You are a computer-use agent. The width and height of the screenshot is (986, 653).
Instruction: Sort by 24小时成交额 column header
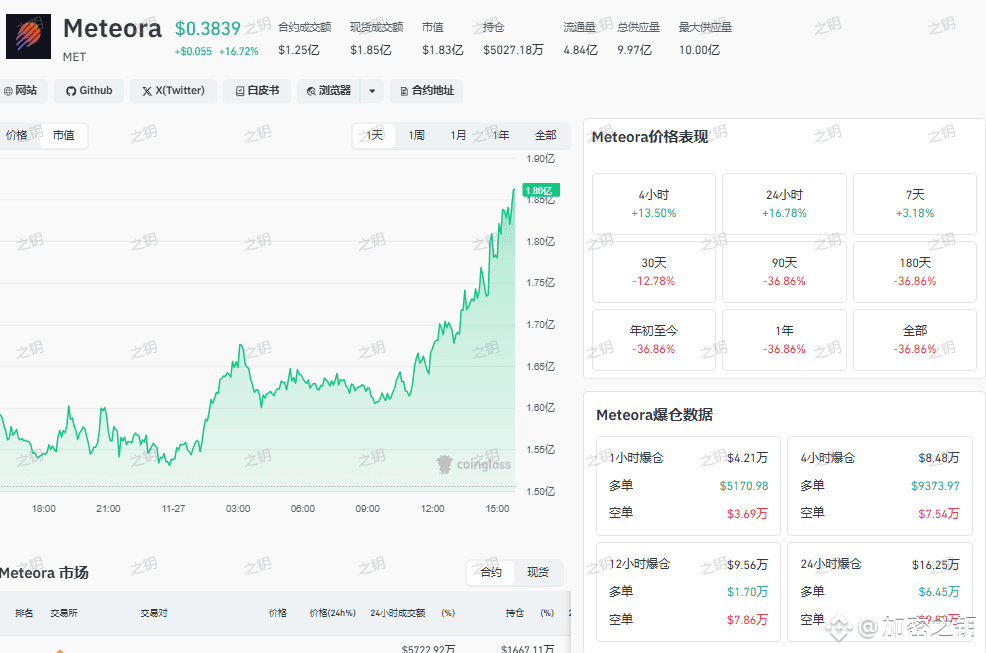(397, 613)
